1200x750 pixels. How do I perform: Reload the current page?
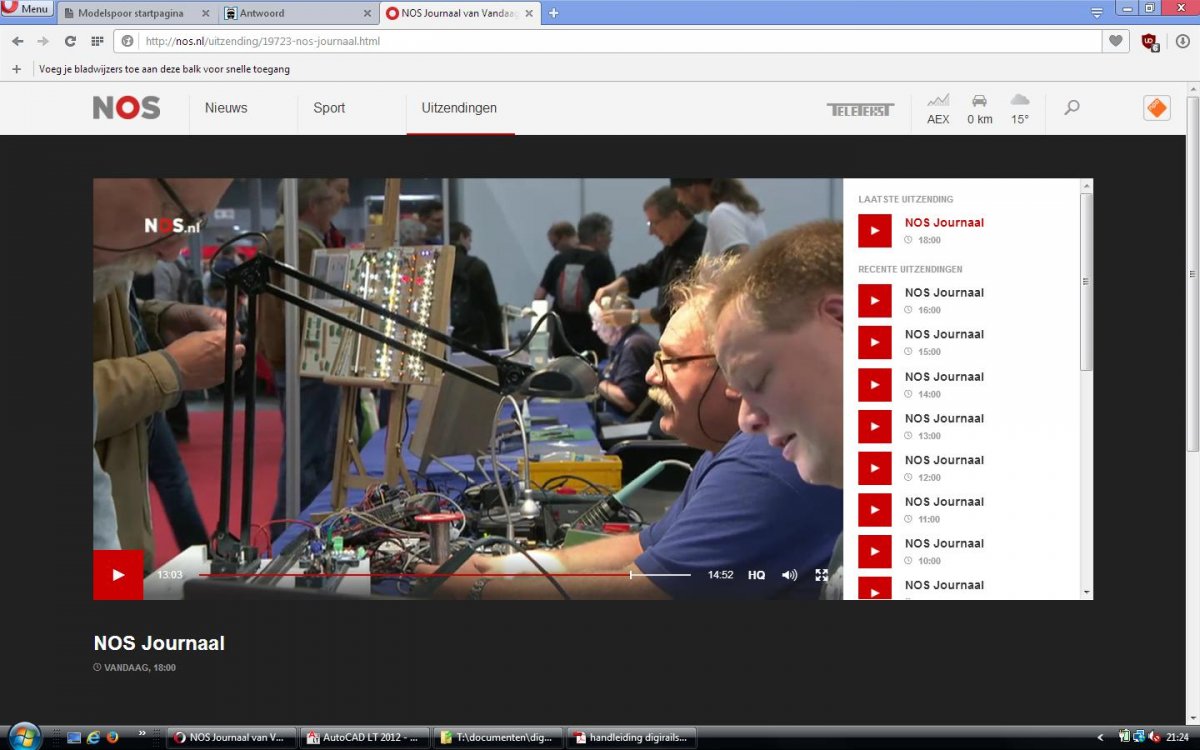point(70,41)
